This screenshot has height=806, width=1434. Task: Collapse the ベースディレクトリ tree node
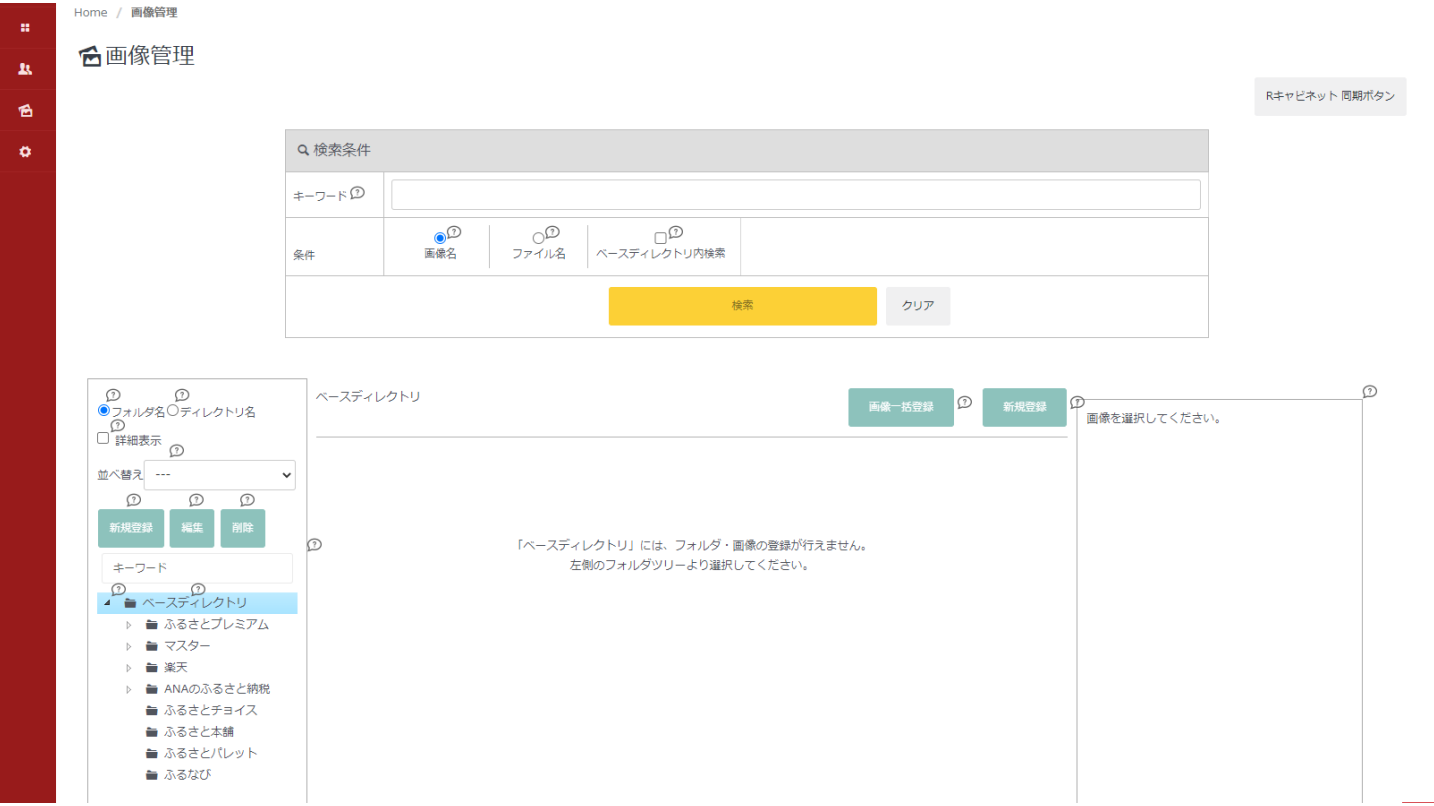click(107, 603)
